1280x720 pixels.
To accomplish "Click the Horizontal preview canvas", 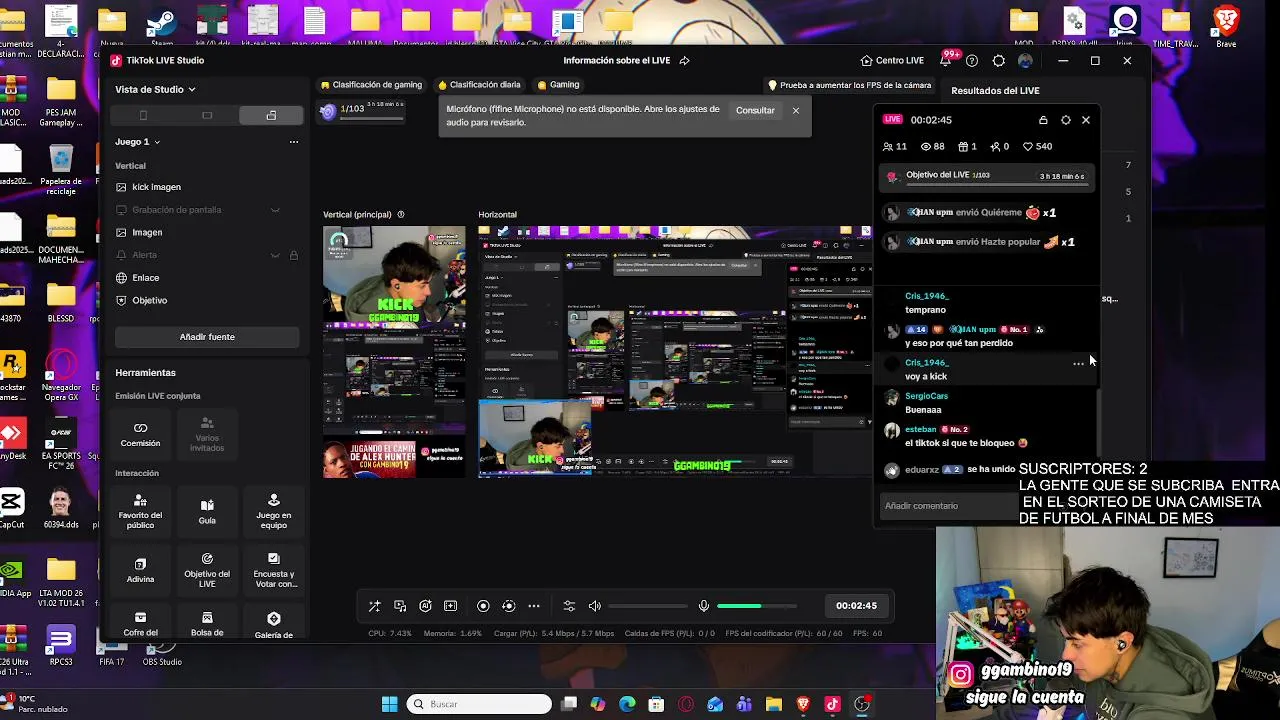I will [675, 352].
